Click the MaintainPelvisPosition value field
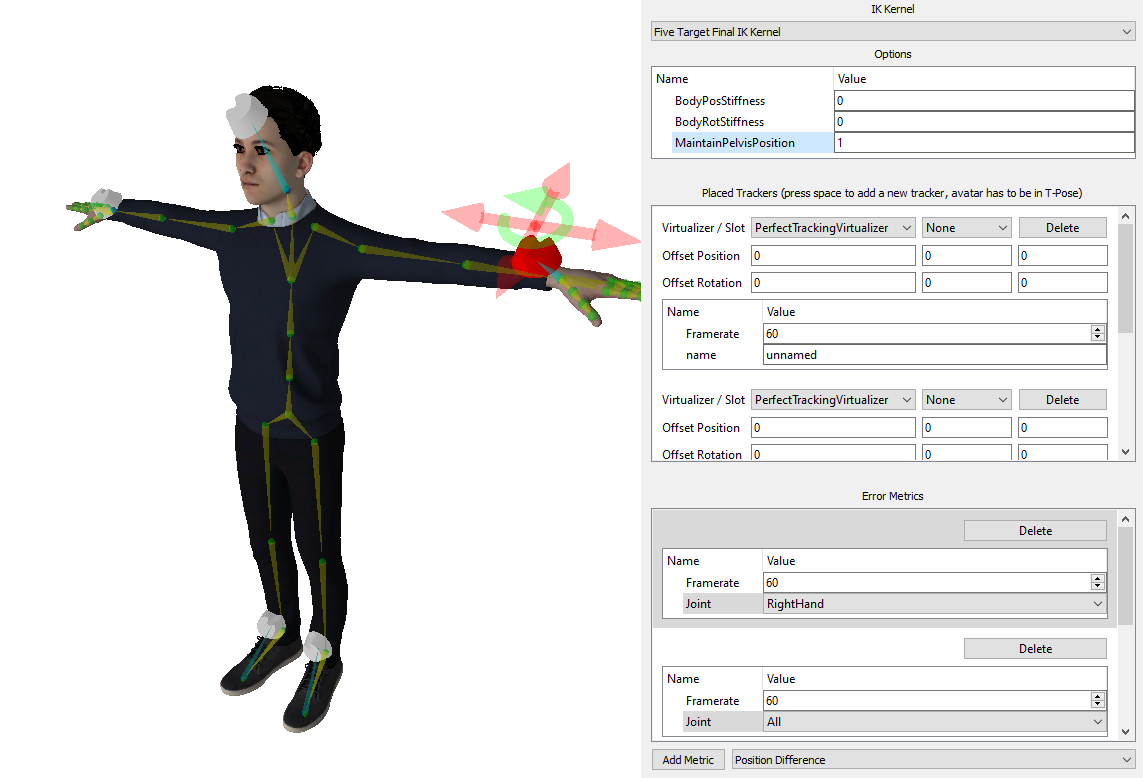Viewport: 1143px width, 778px height. coord(984,143)
